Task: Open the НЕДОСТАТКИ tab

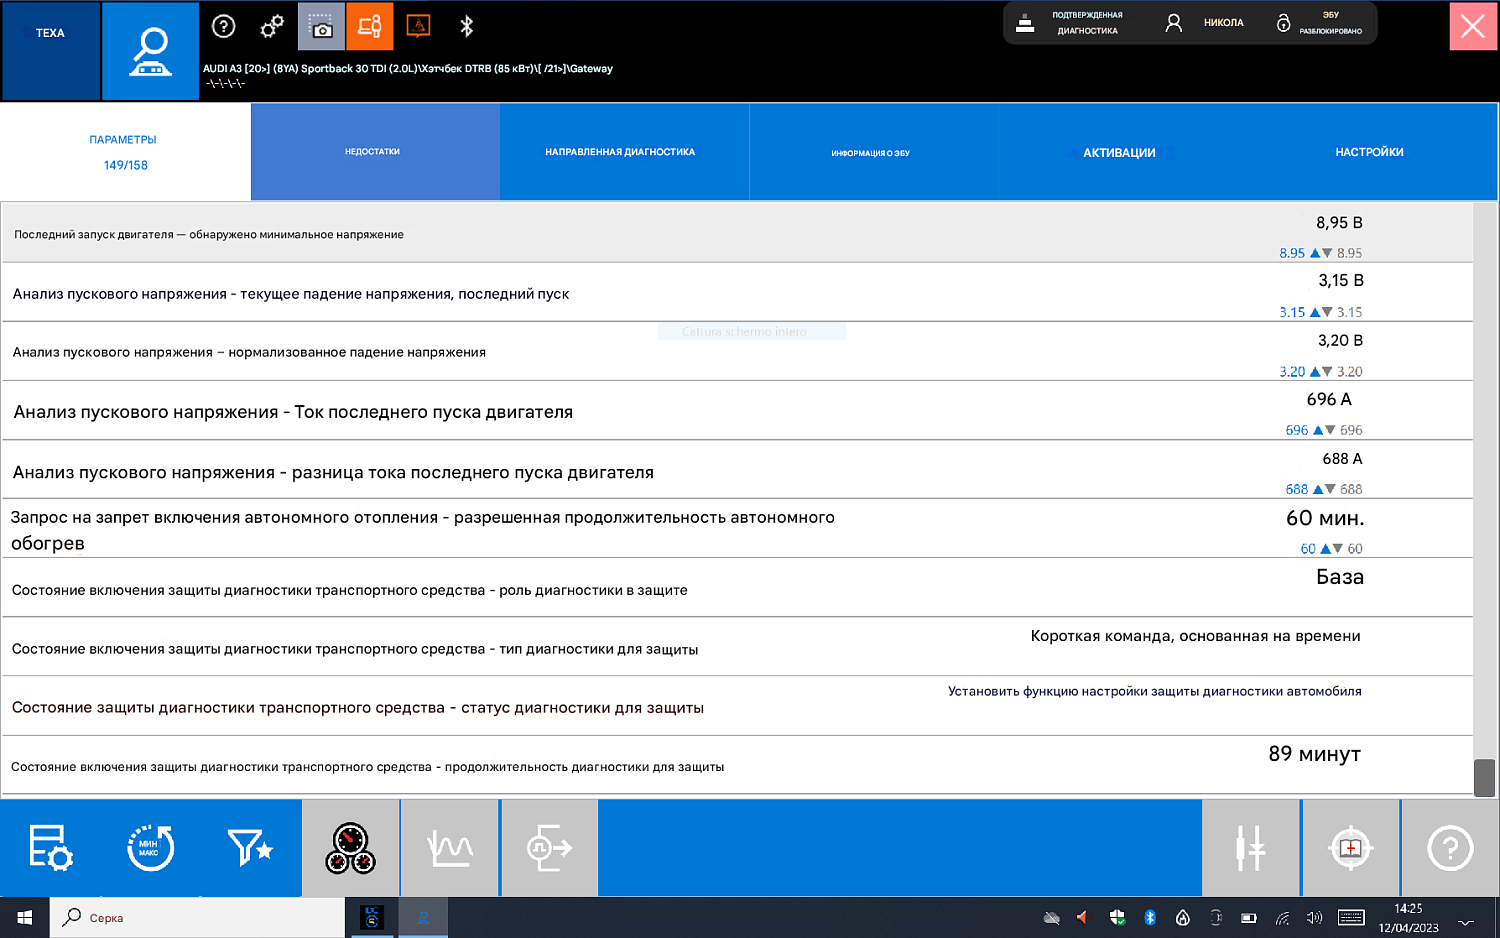Action: point(373,152)
